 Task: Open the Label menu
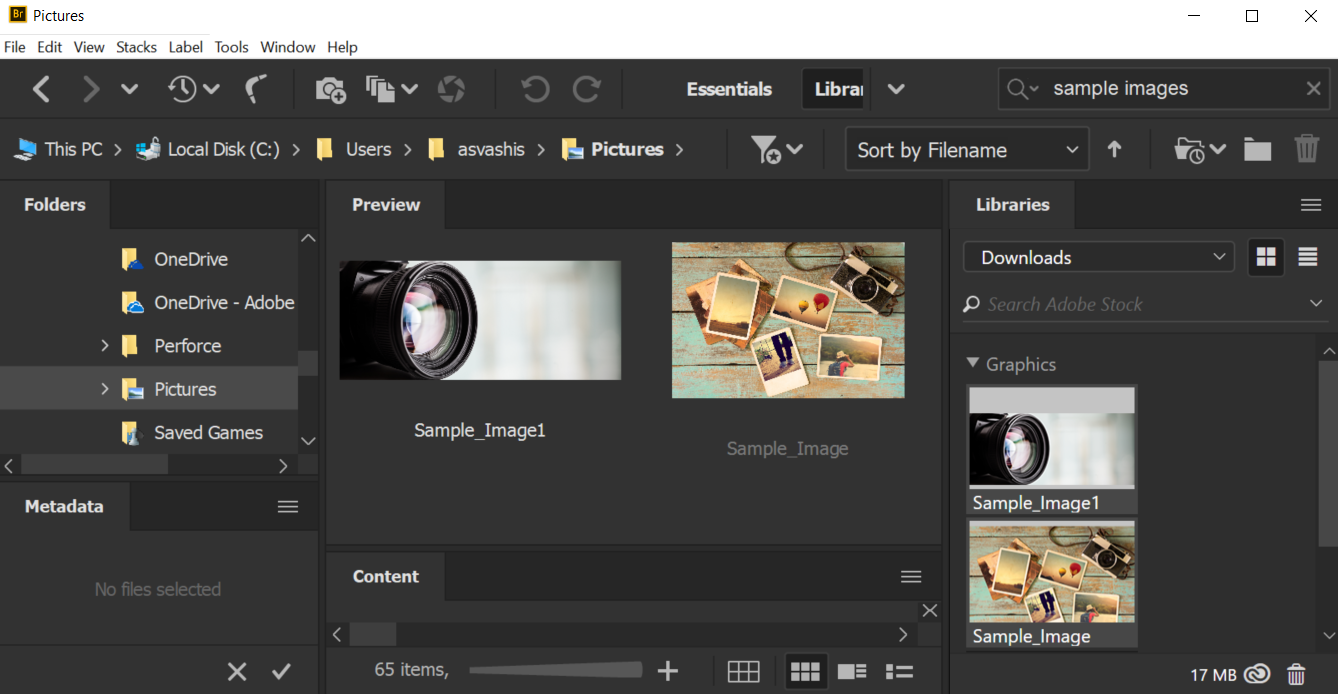pyautogui.click(x=186, y=47)
